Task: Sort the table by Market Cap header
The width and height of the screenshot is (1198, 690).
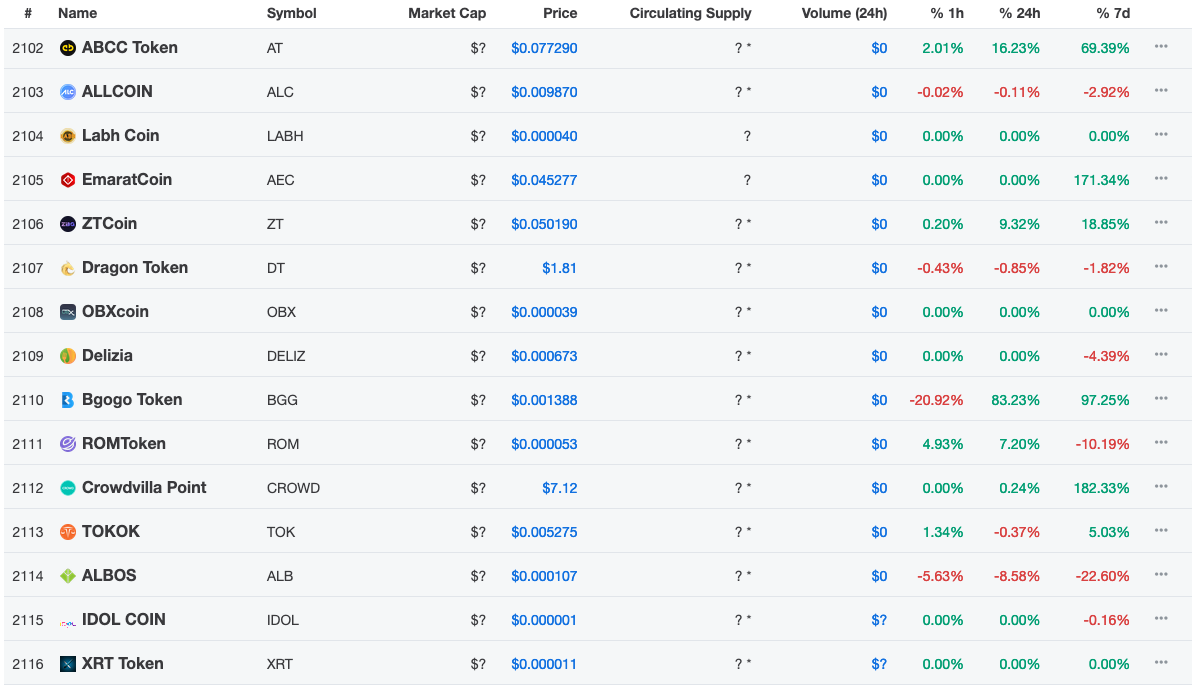Action: pos(447,13)
